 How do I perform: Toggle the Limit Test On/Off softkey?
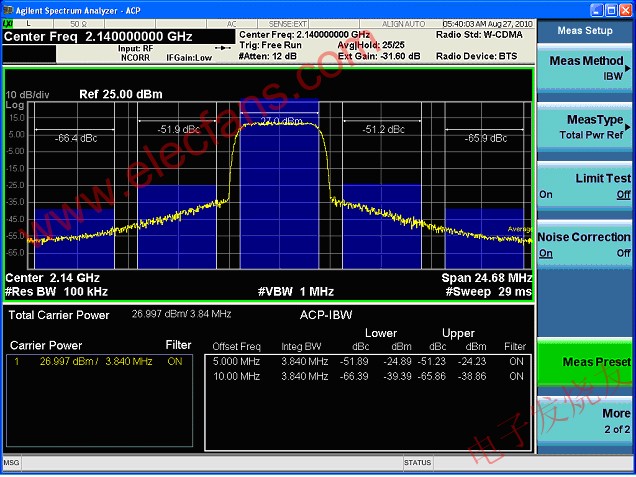tap(585, 186)
